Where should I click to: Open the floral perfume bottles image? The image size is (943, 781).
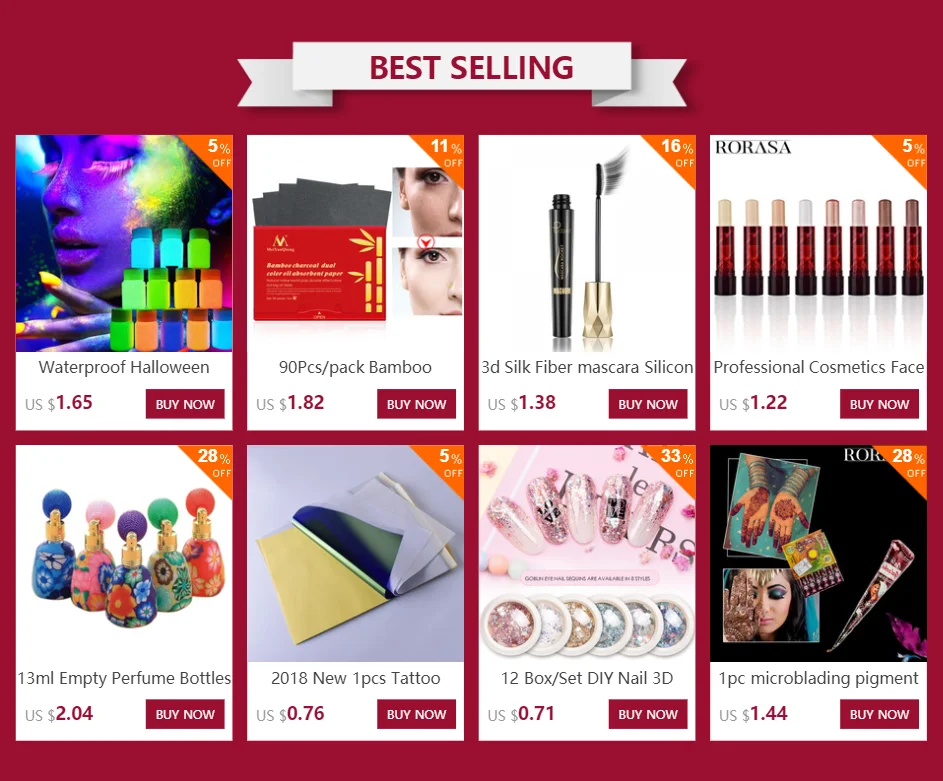coord(124,554)
